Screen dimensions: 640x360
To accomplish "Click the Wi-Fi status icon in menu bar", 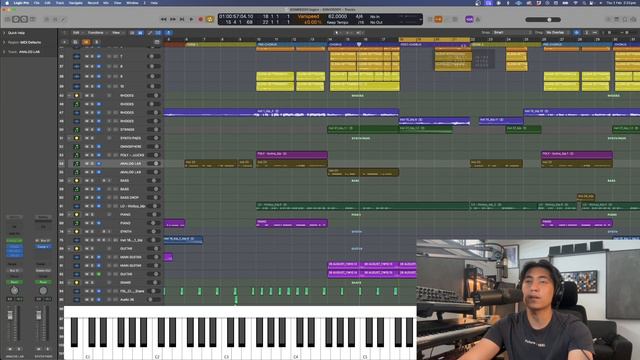I will pos(576,3).
